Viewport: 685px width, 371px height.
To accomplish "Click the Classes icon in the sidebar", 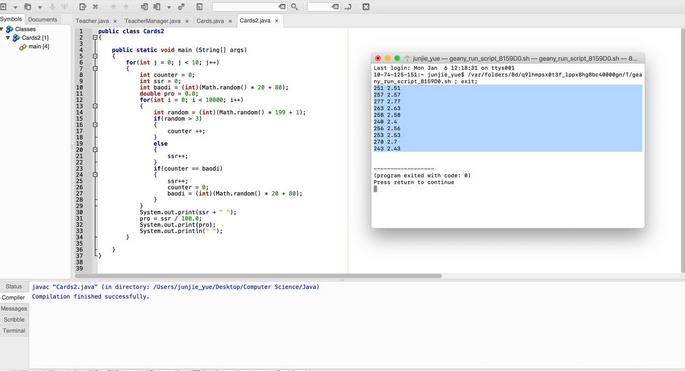I will tap(9, 29).
